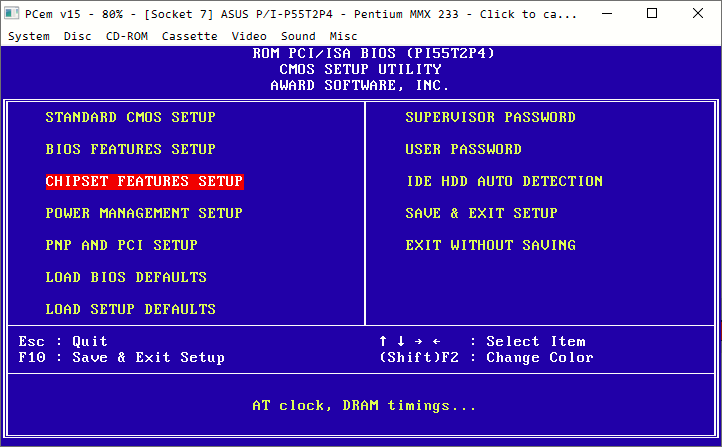Open the Video menu
Image resolution: width=722 pixels, height=447 pixels.
point(249,36)
